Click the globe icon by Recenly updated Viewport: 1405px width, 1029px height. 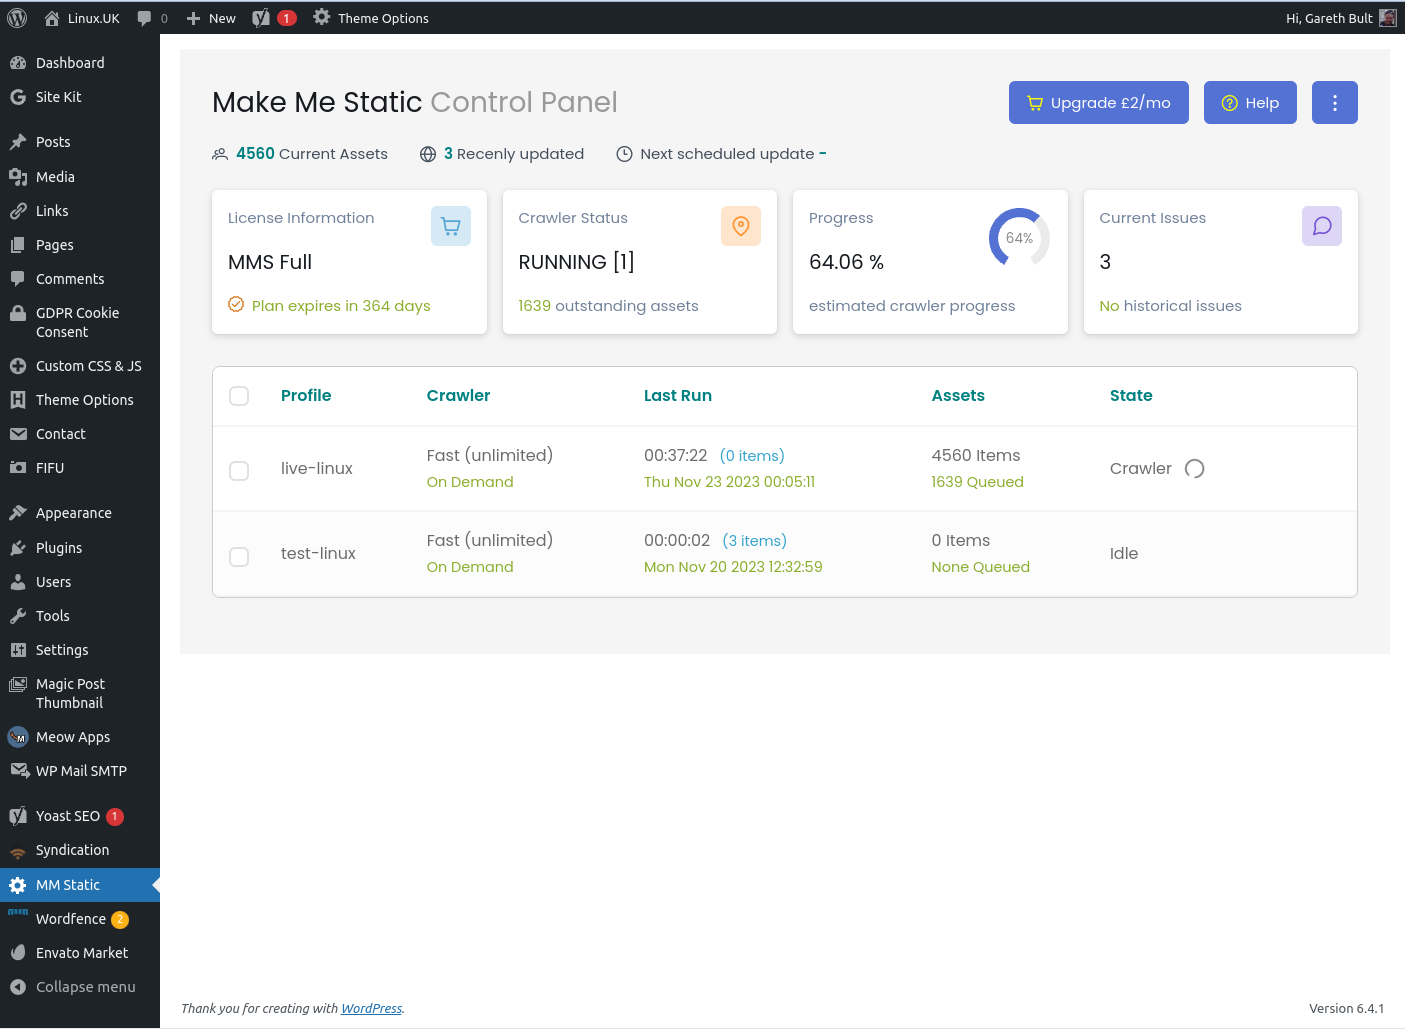428,154
